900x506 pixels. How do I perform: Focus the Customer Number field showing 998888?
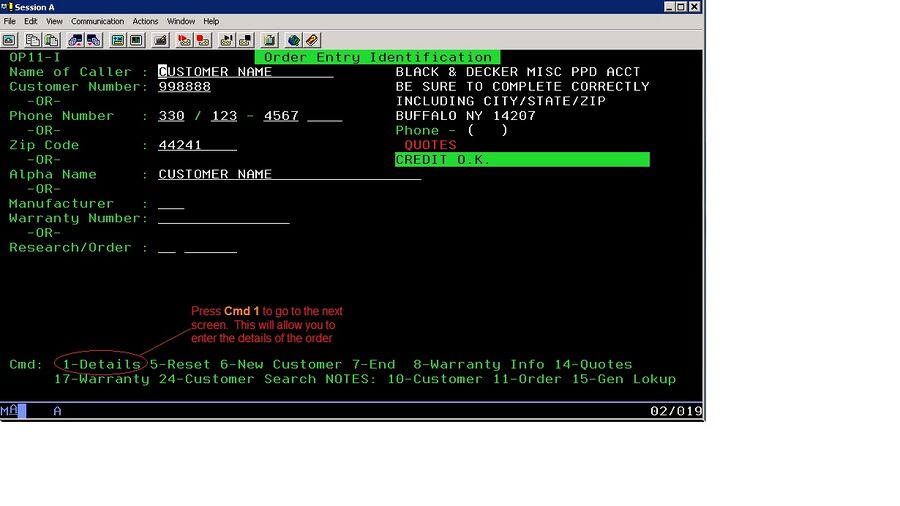(x=185, y=87)
